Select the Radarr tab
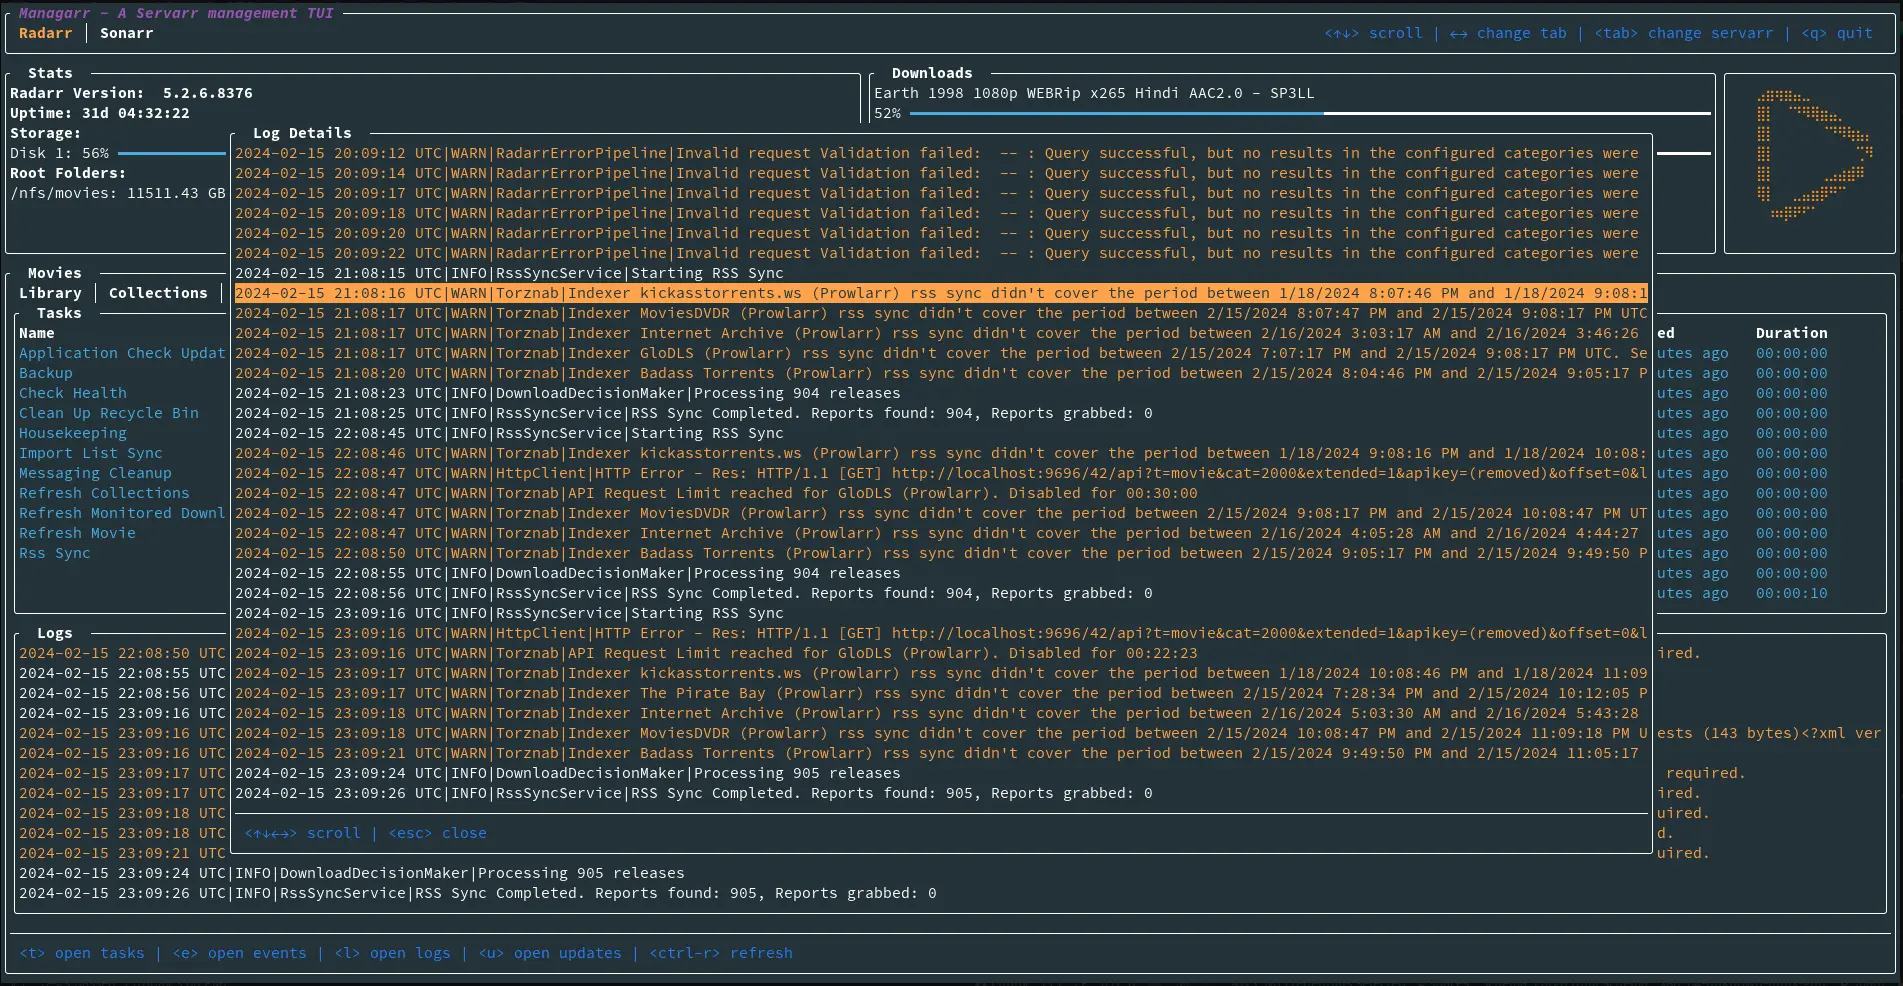1903x986 pixels. [x=45, y=33]
